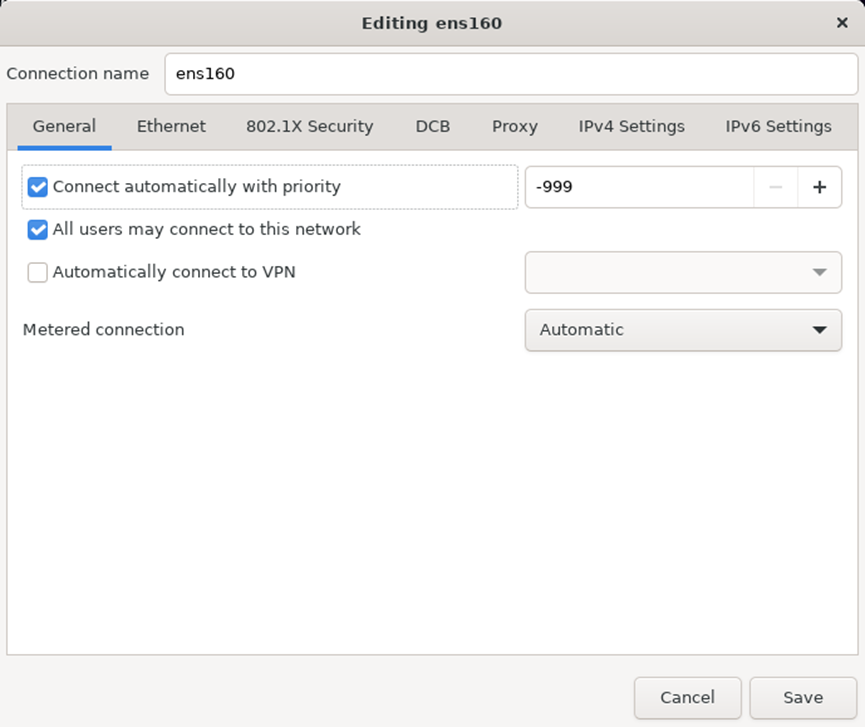865x727 pixels.
Task: Click the Connection name text field
Action: tap(510, 74)
